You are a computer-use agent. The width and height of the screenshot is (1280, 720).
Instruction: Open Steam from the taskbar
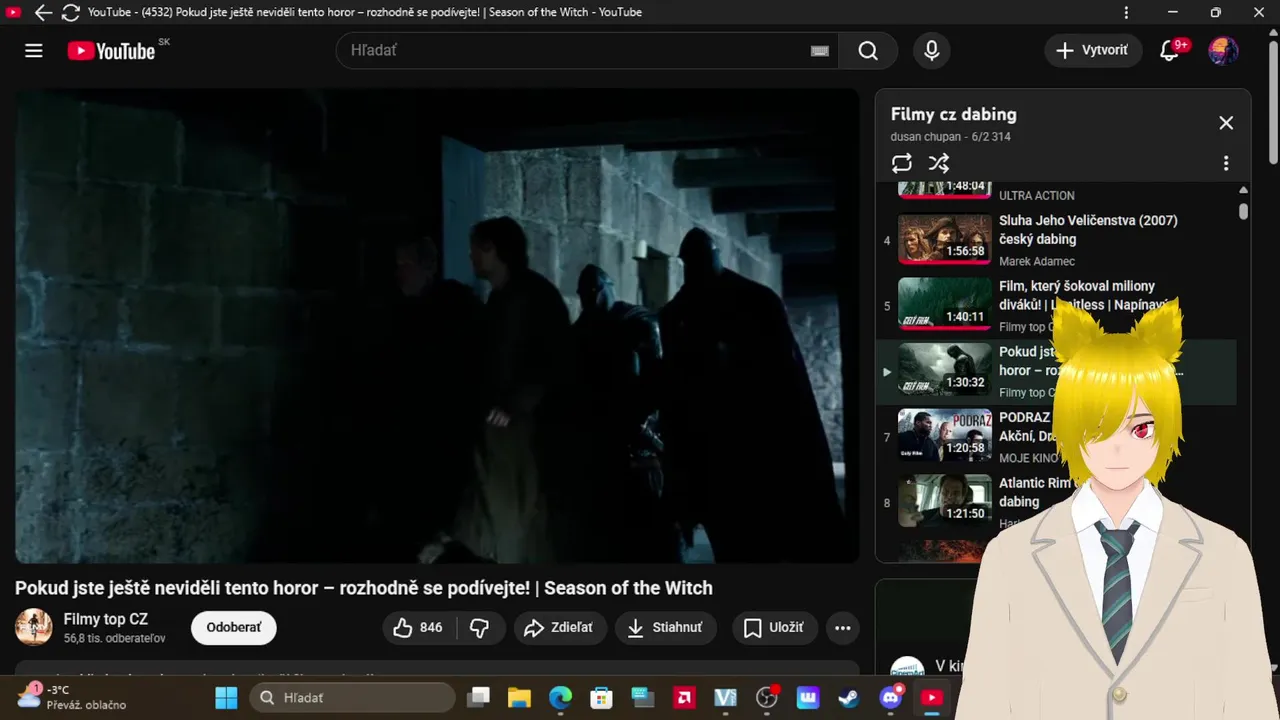pos(849,698)
